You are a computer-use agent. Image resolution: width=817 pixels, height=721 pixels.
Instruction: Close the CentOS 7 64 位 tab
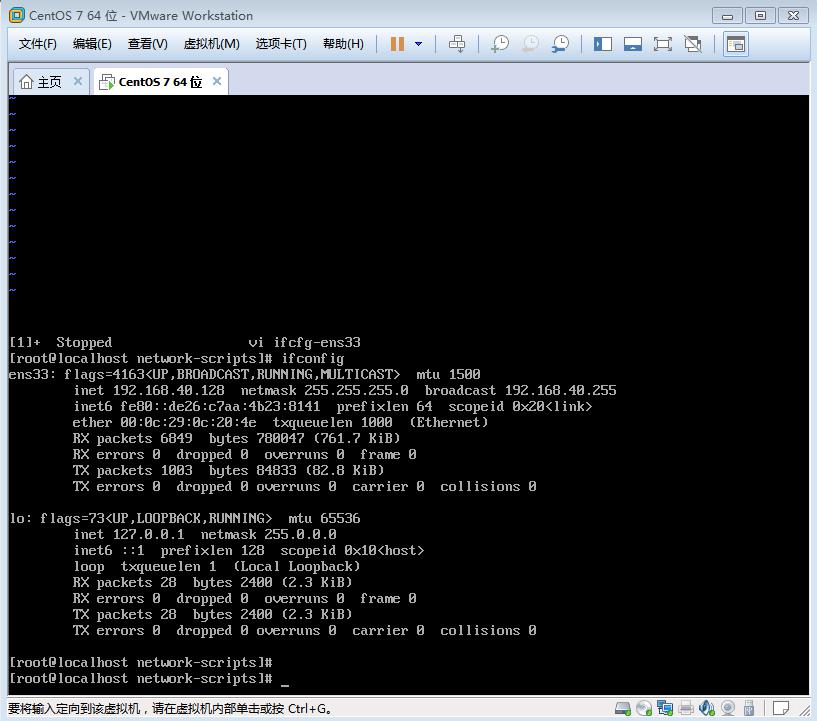[216, 81]
